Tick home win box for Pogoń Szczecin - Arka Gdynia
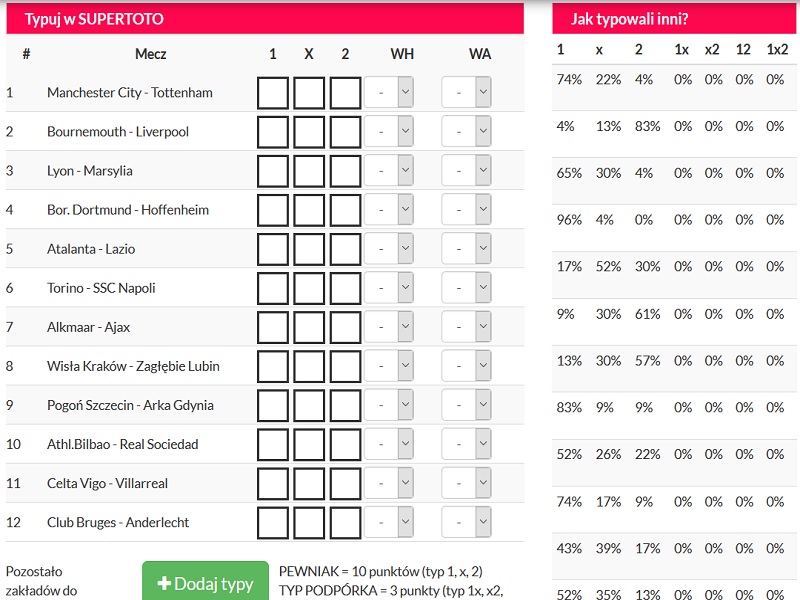 coord(273,406)
